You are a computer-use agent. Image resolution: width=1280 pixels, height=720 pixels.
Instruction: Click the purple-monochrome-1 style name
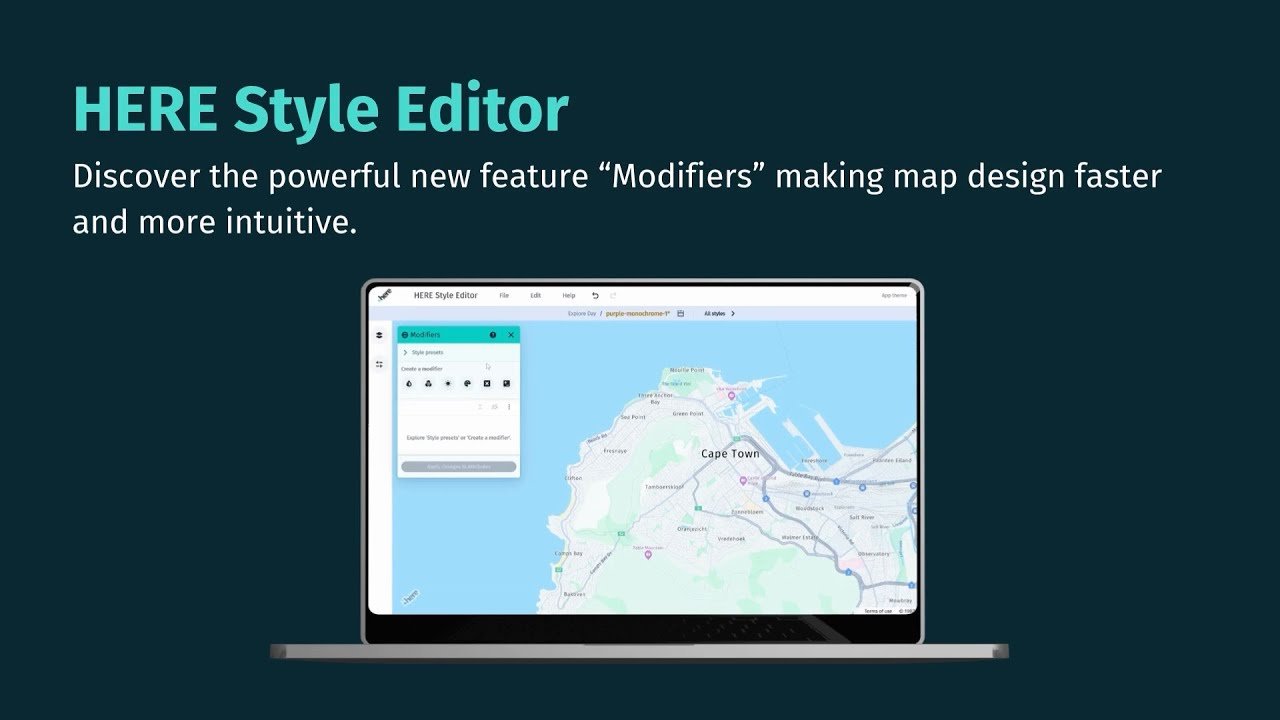[x=637, y=313]
